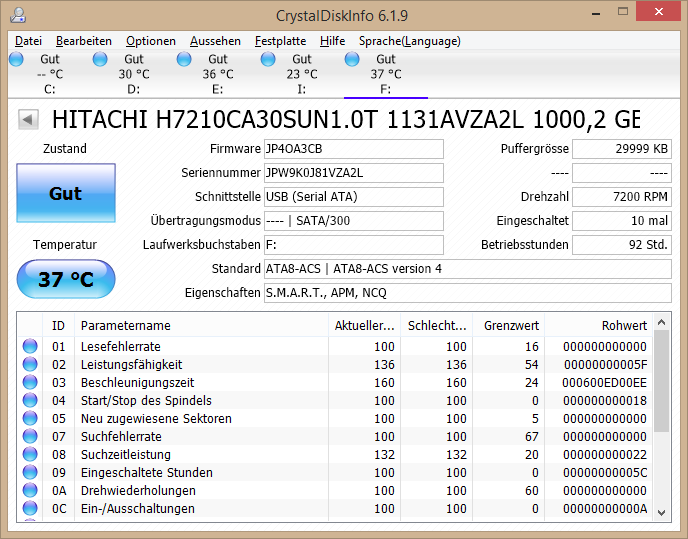Click the Firmware field JP4OA3CB

[x=354, y=149]
